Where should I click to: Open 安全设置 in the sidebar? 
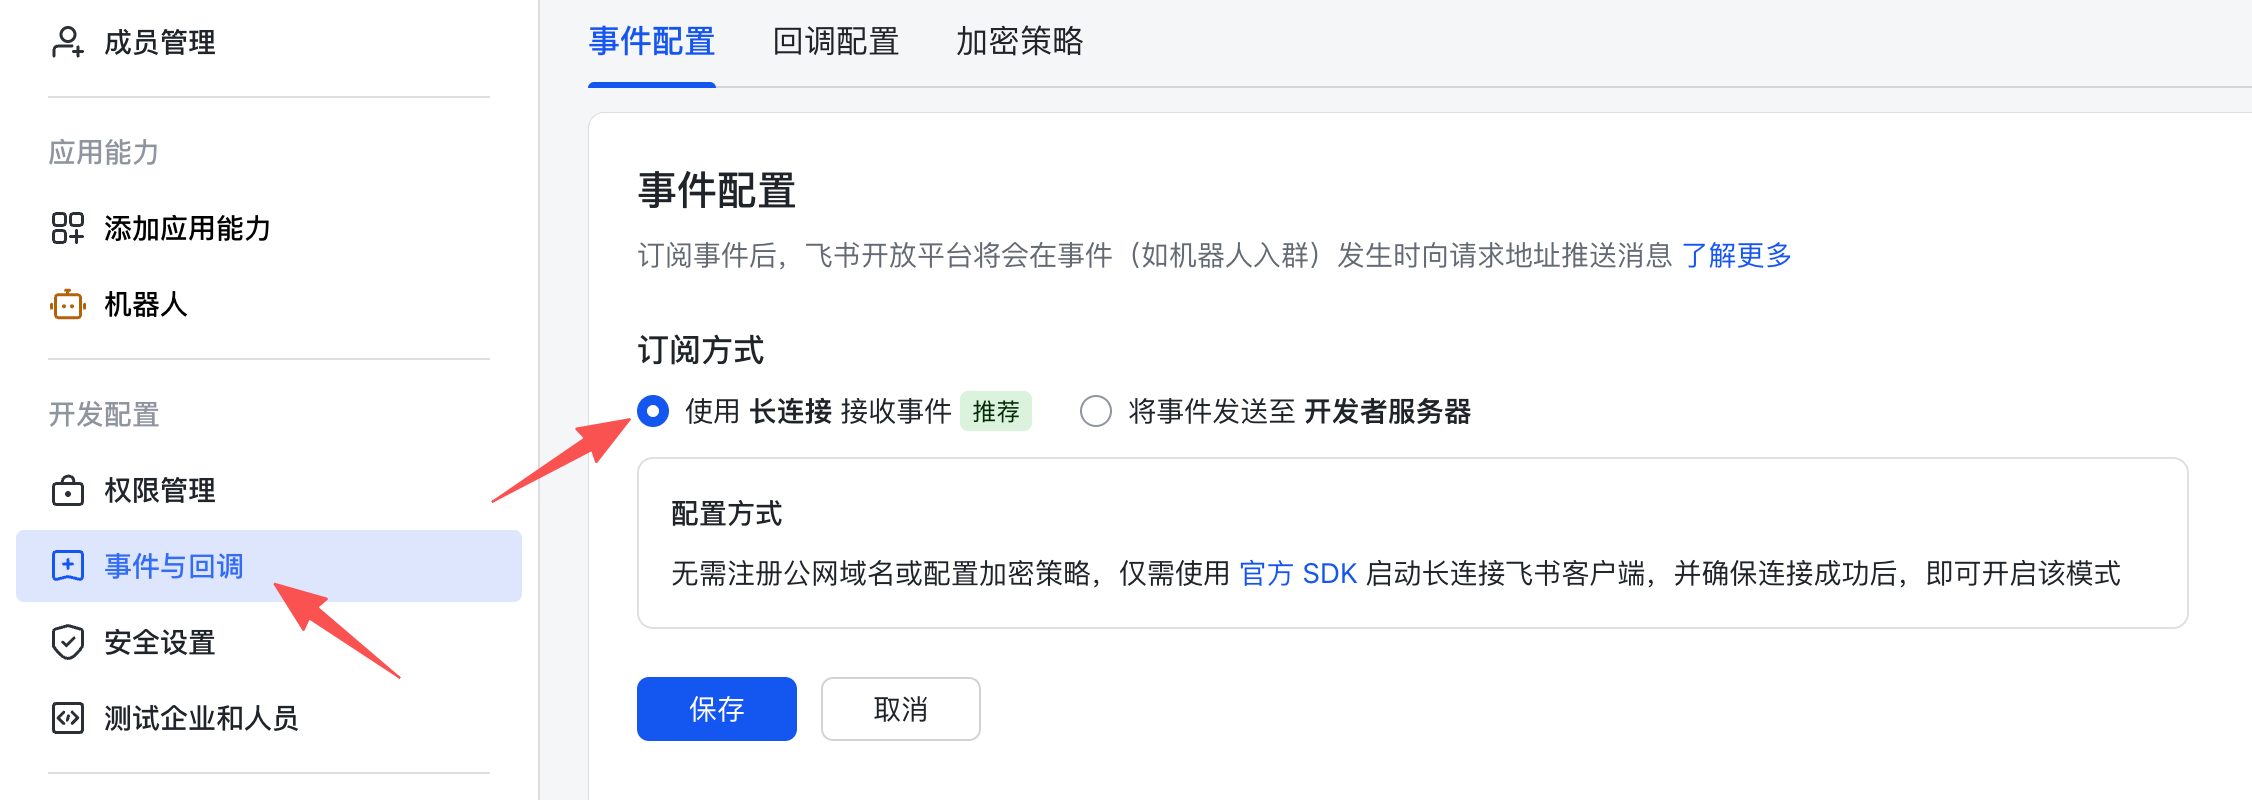click(160, 642)
